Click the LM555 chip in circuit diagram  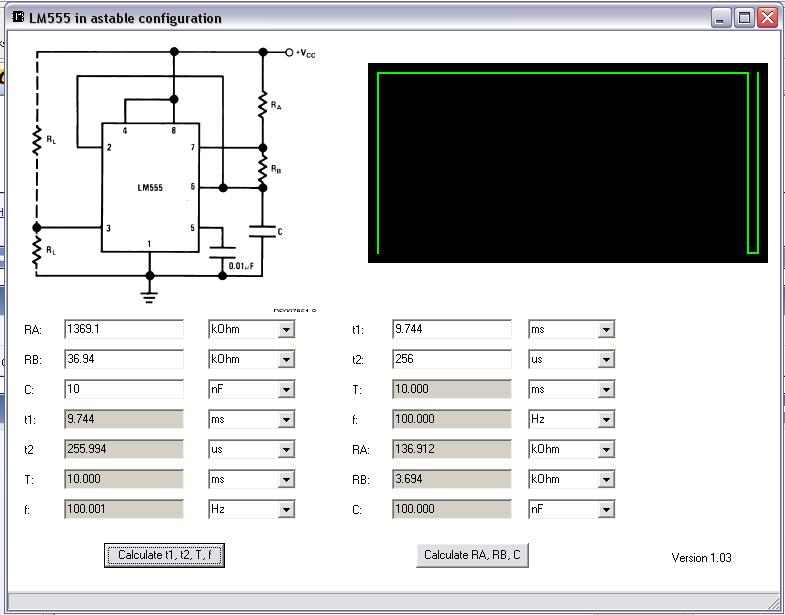point(150,187)
